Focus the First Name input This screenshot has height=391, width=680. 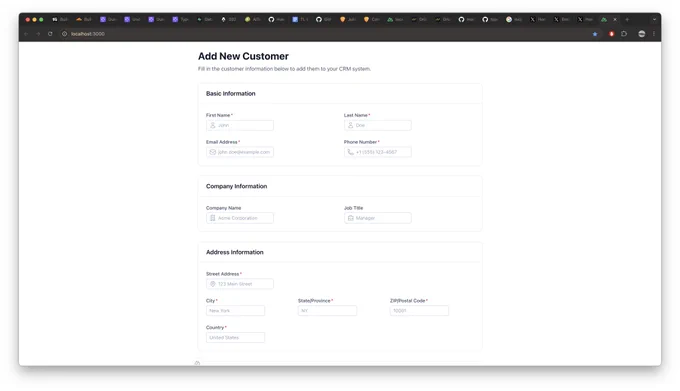(240, 125)
